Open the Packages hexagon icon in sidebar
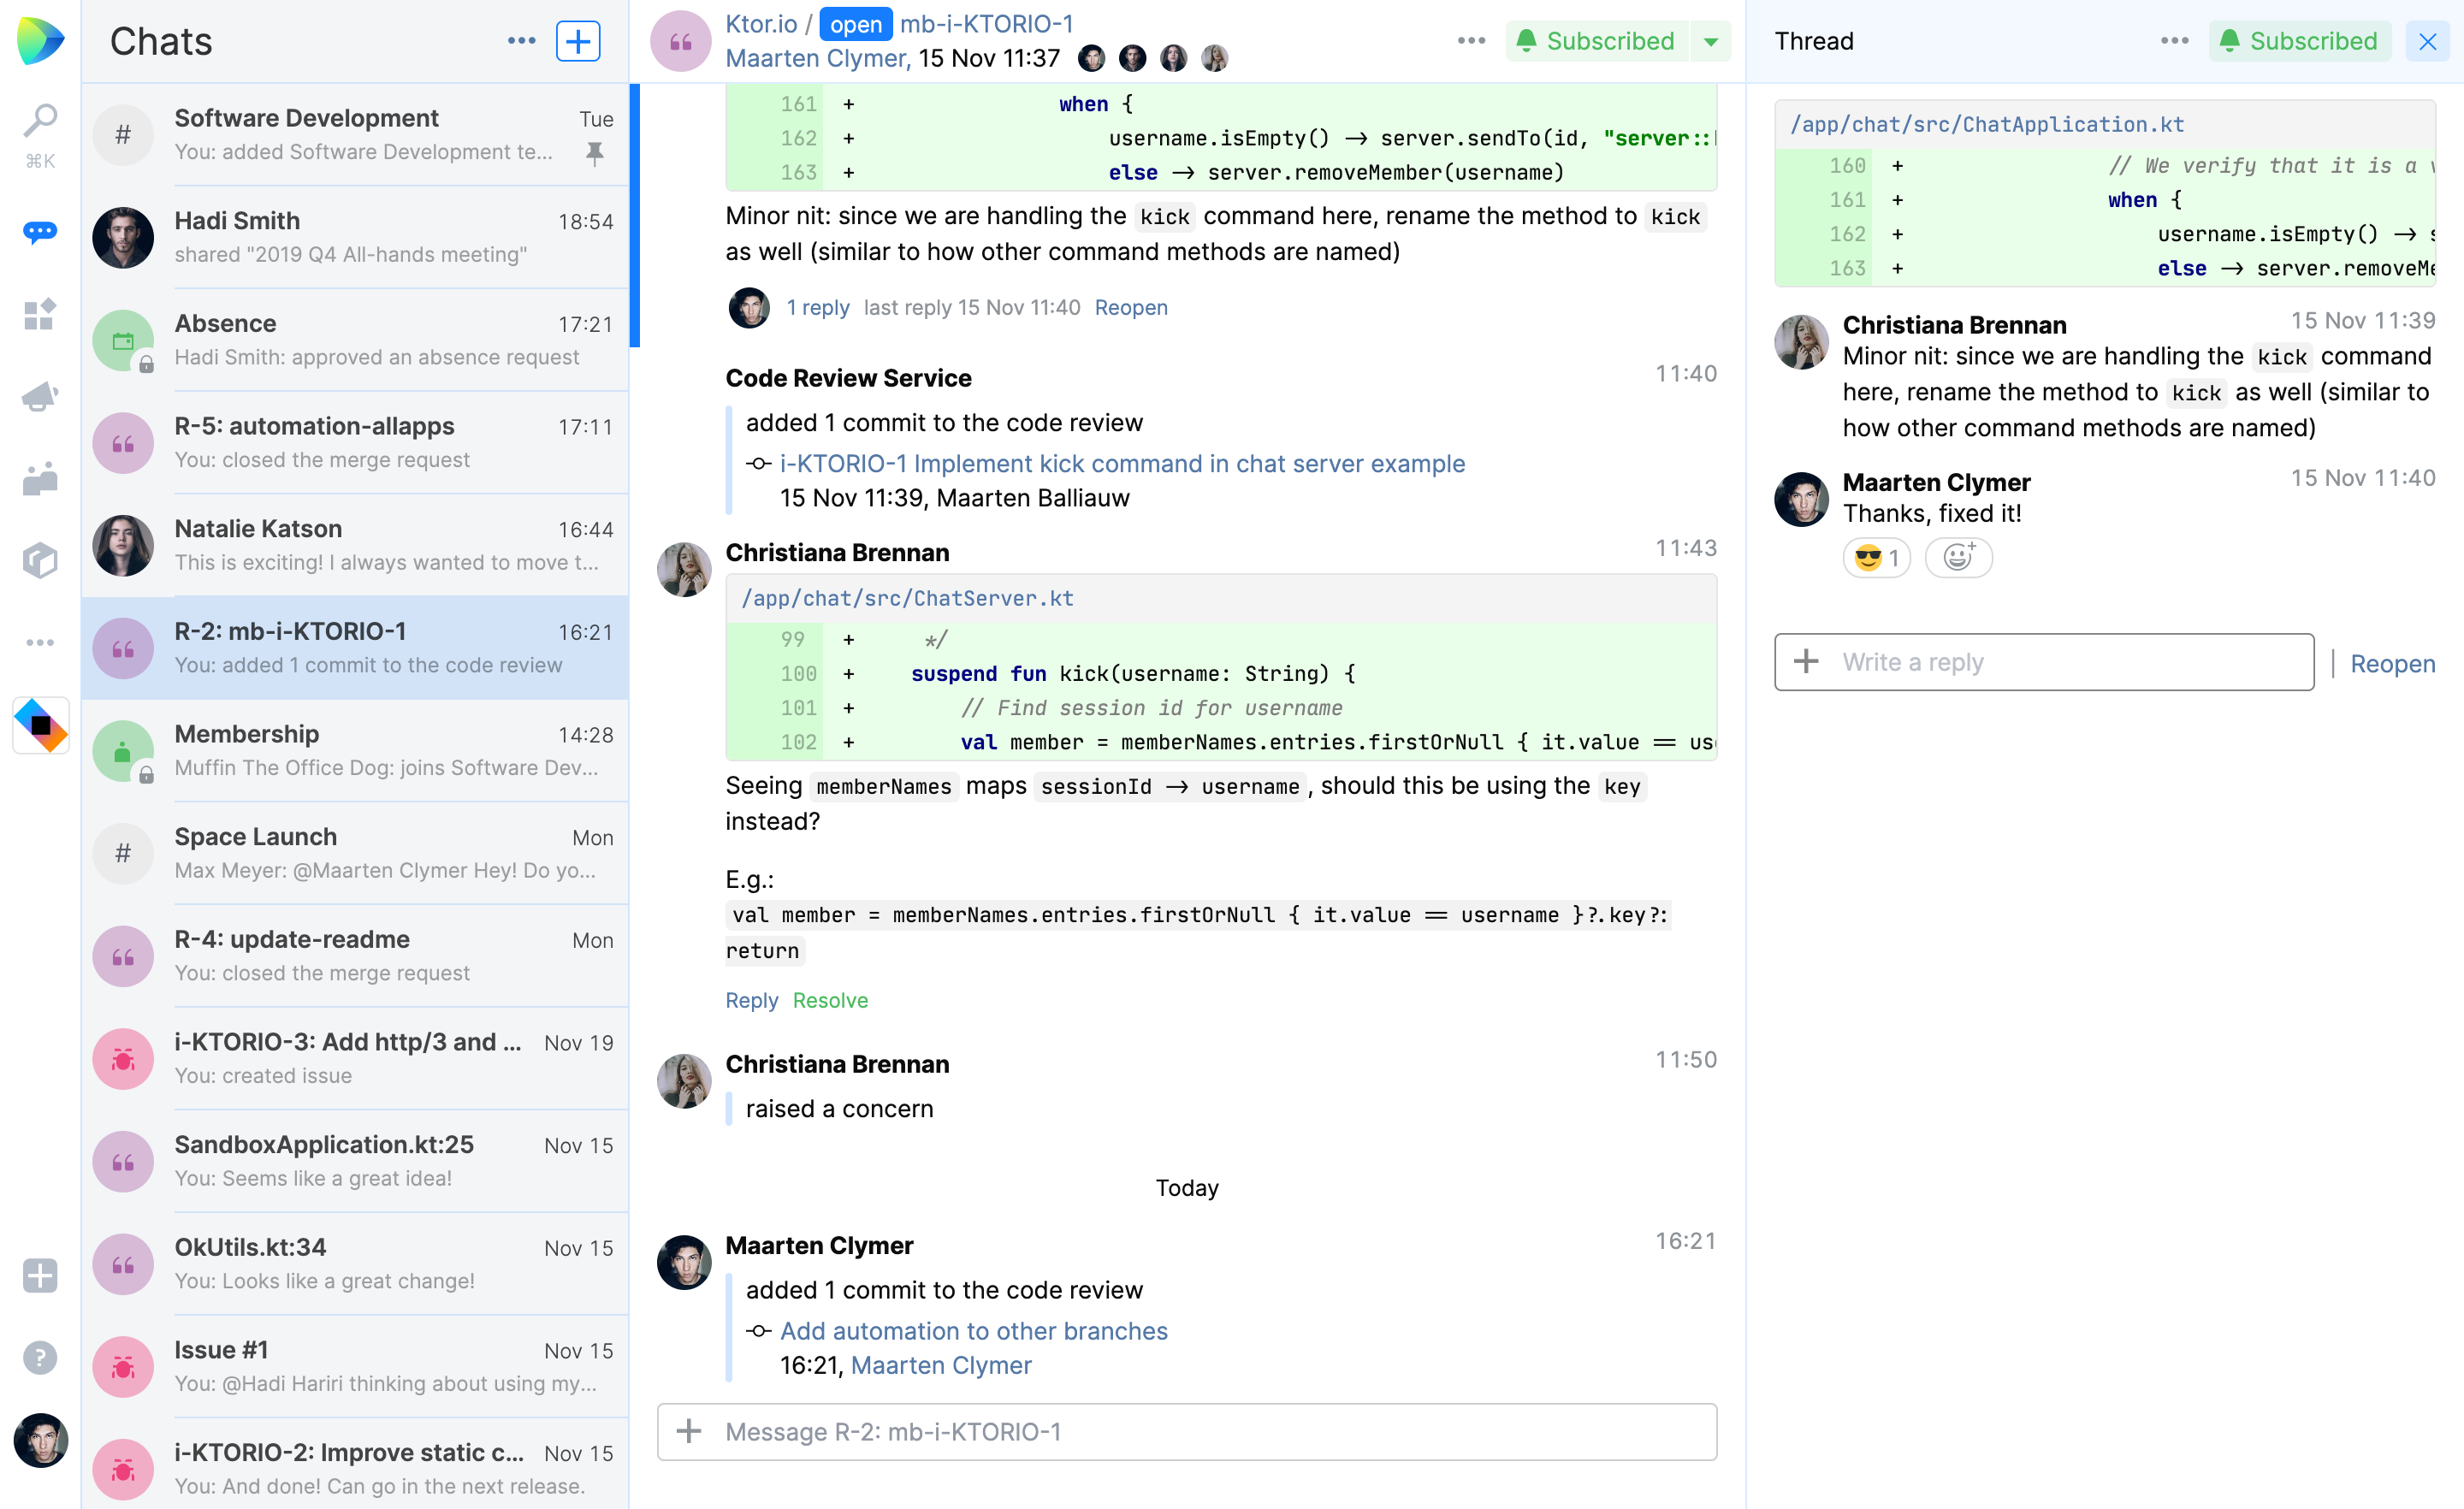The width and height of the screenshot is (2464, 1509). point(40,560)
